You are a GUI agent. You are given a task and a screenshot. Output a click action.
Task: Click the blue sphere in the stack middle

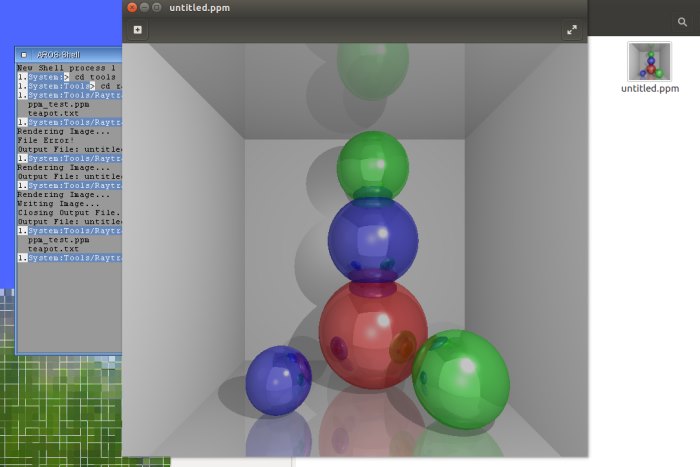tap(372, 240)
